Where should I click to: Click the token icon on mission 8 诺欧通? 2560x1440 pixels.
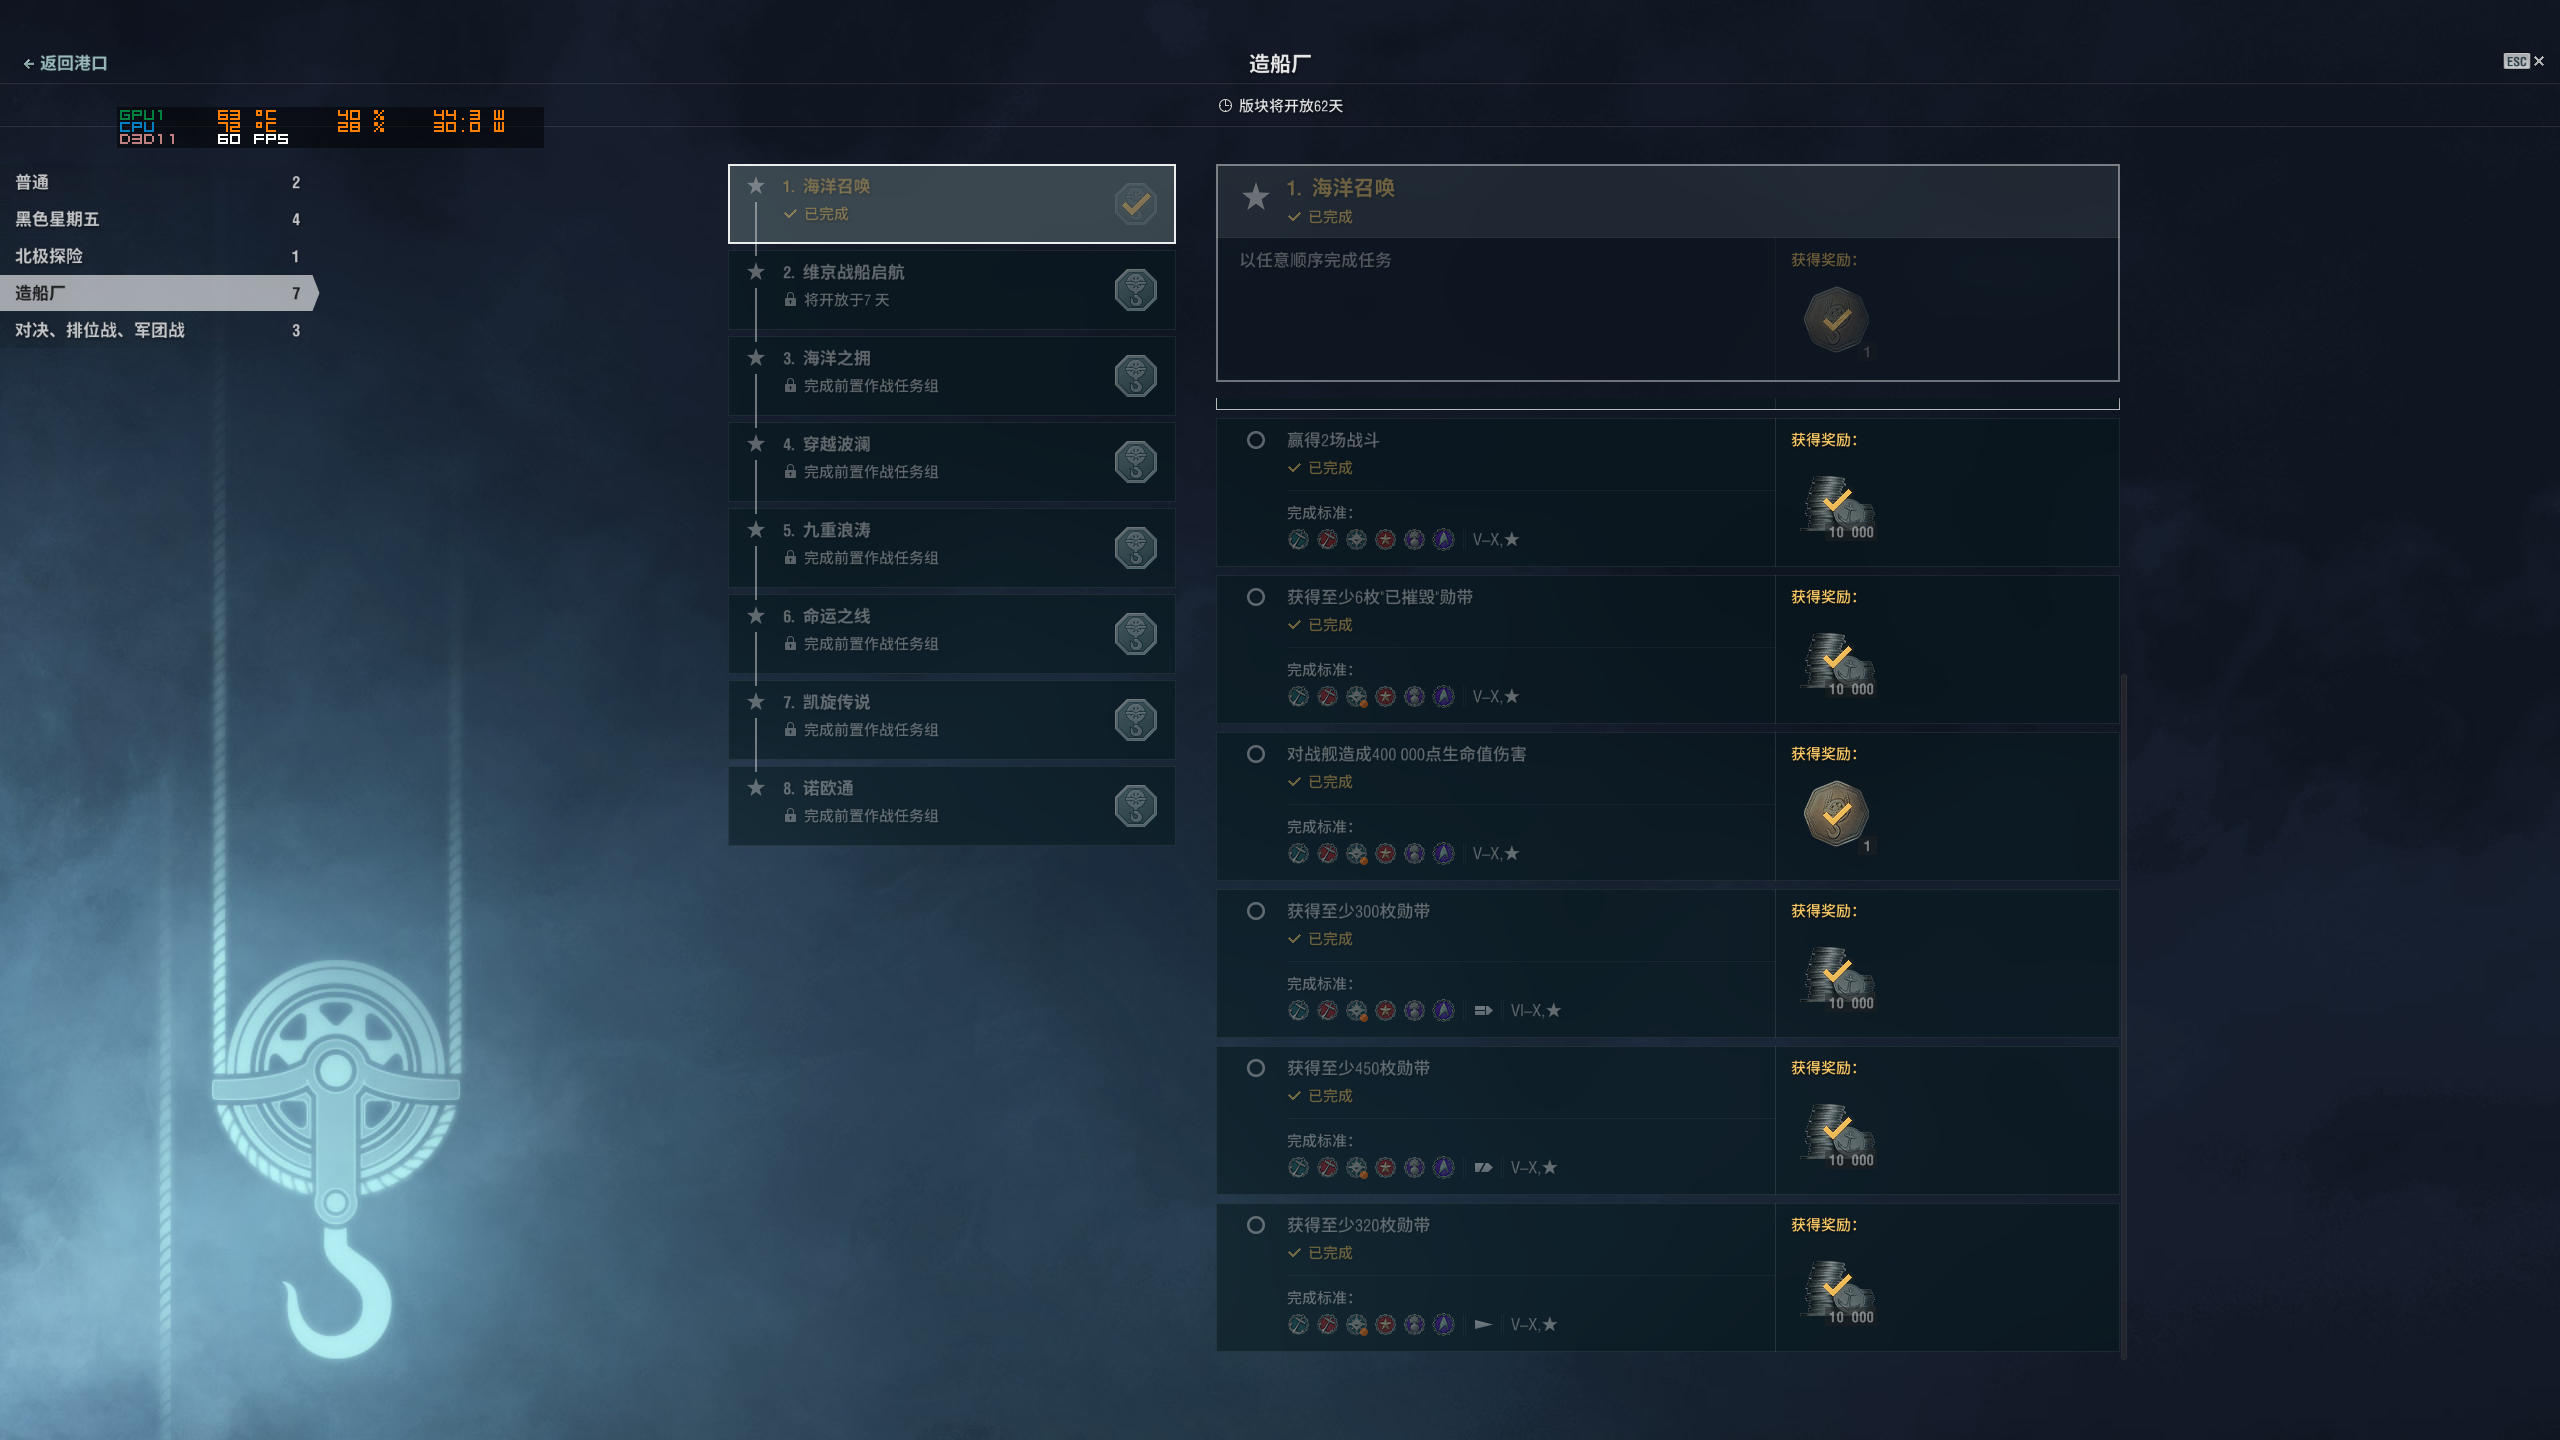1136,806
